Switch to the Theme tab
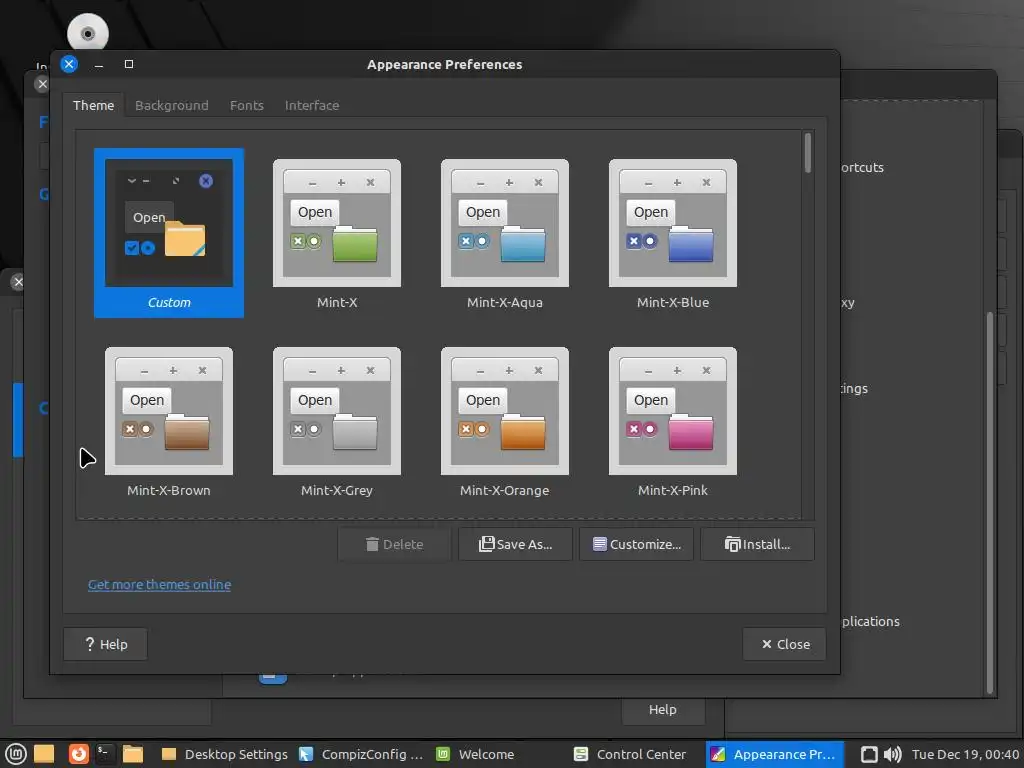Viewport: 1024px width, 768px height. (93, 105)
